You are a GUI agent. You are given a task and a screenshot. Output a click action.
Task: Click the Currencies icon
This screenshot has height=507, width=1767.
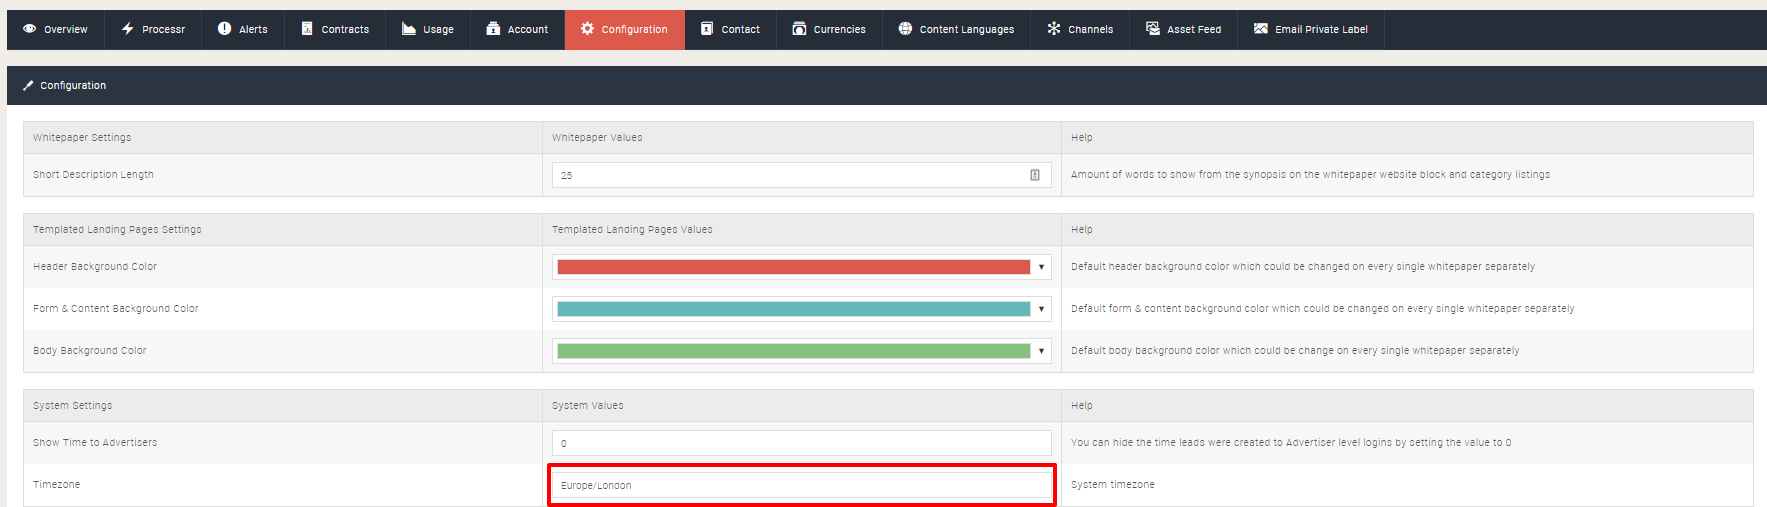tap(799, 29)
